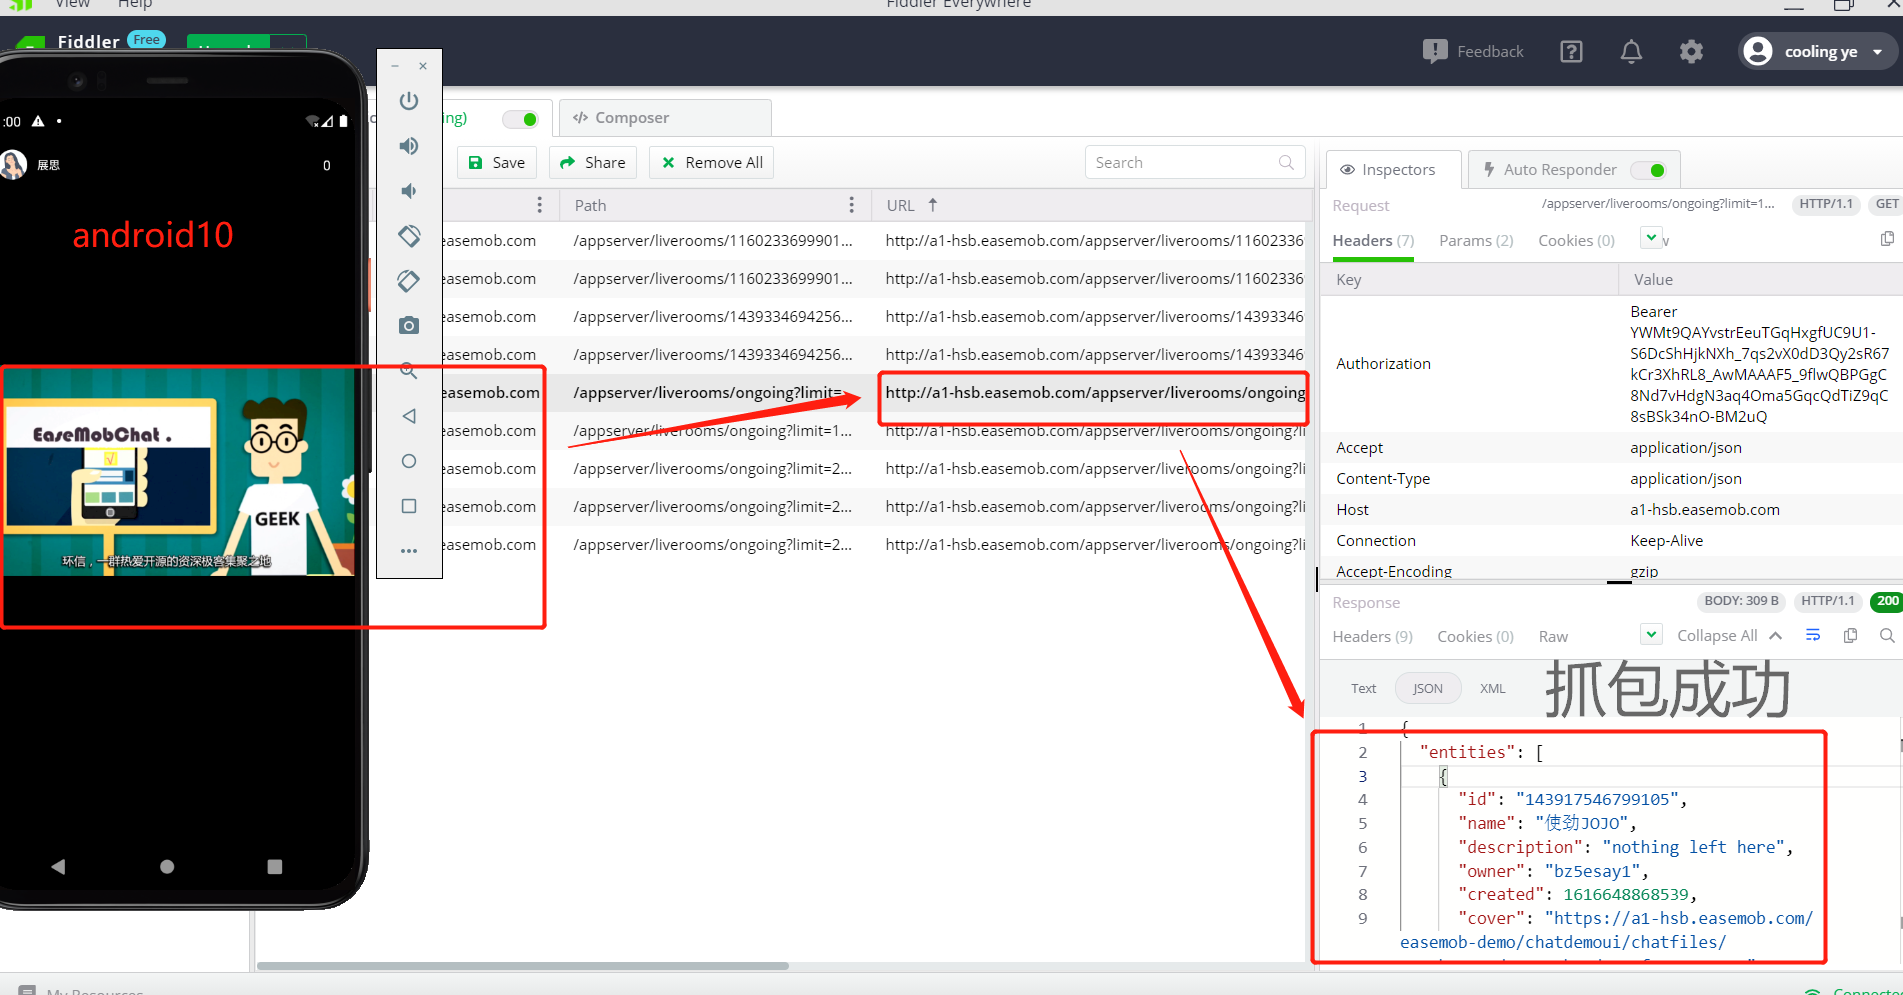
Task: Switch response view to JSON
Action: click(1427, 689)
